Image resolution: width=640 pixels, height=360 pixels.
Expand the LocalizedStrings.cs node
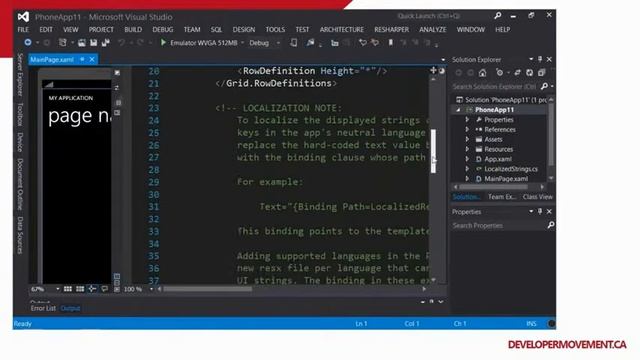(x=467, y=169)
